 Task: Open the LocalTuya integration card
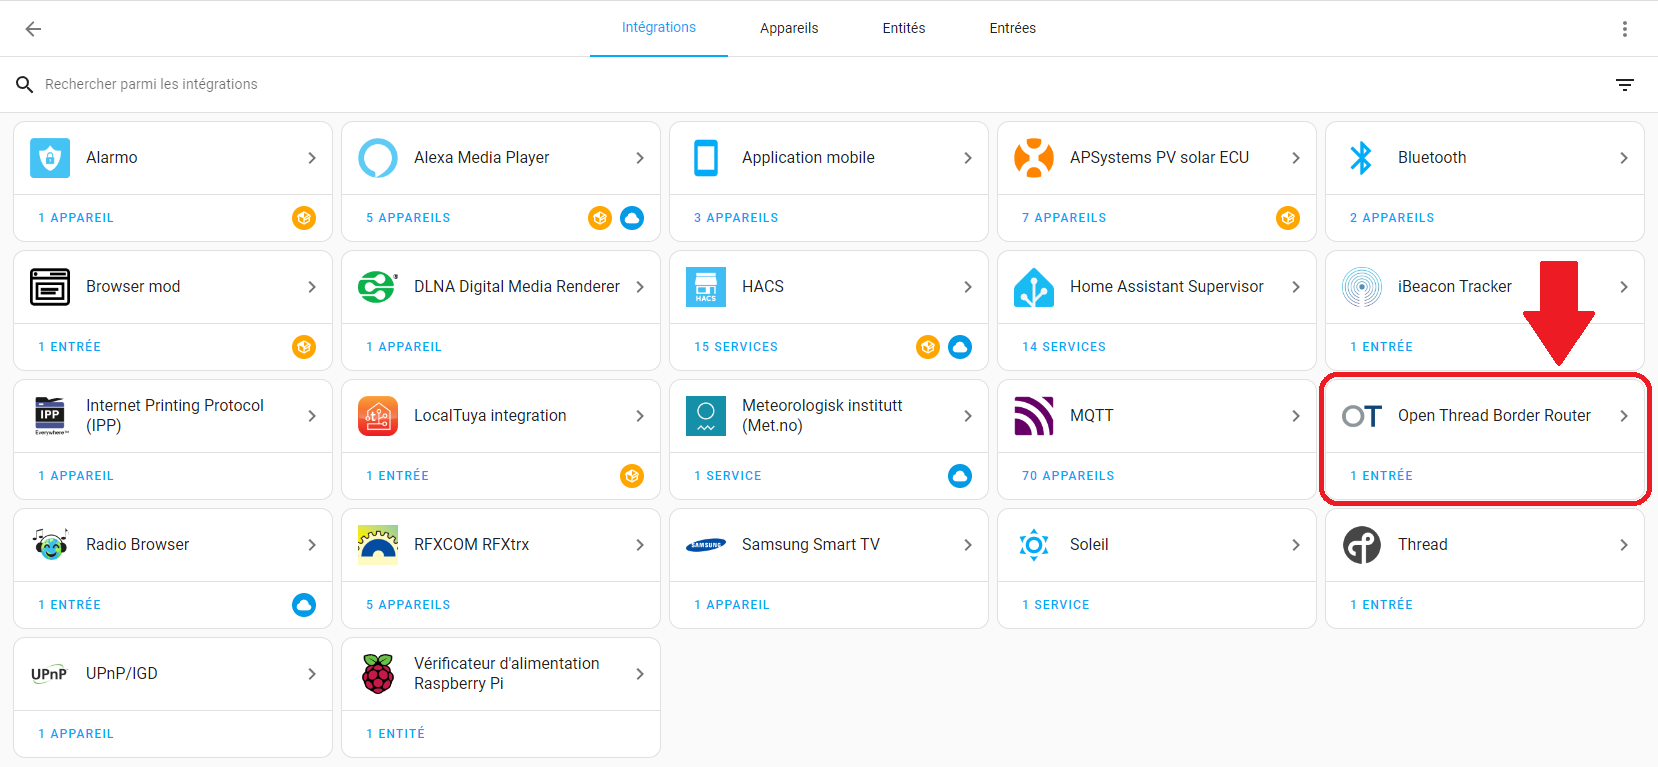490,416
